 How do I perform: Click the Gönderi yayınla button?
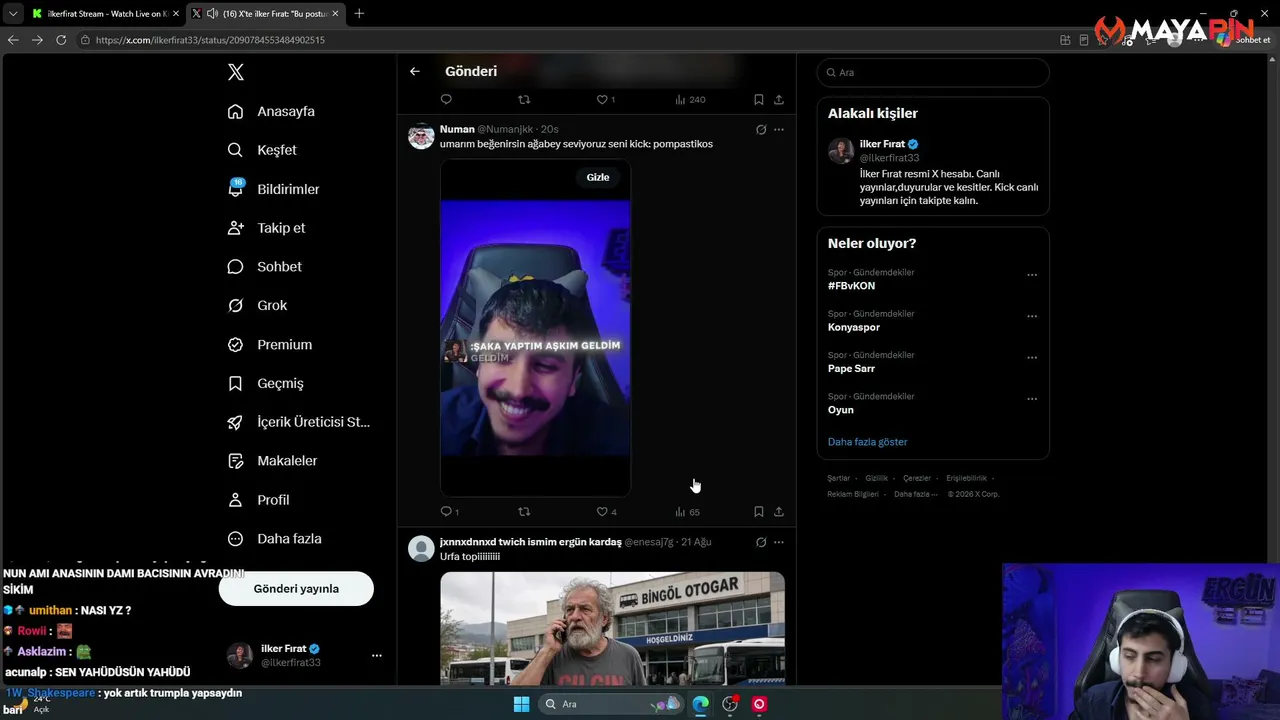(296, 589)
